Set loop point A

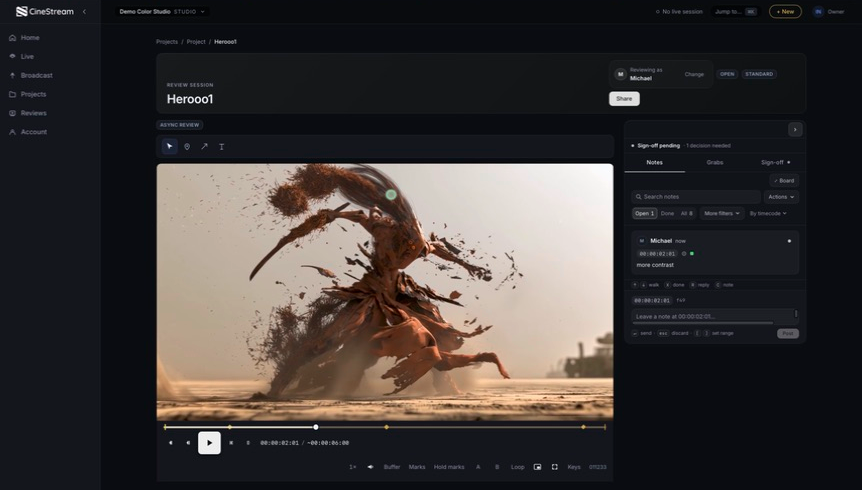pyautogui.click(x=478, y=467)
